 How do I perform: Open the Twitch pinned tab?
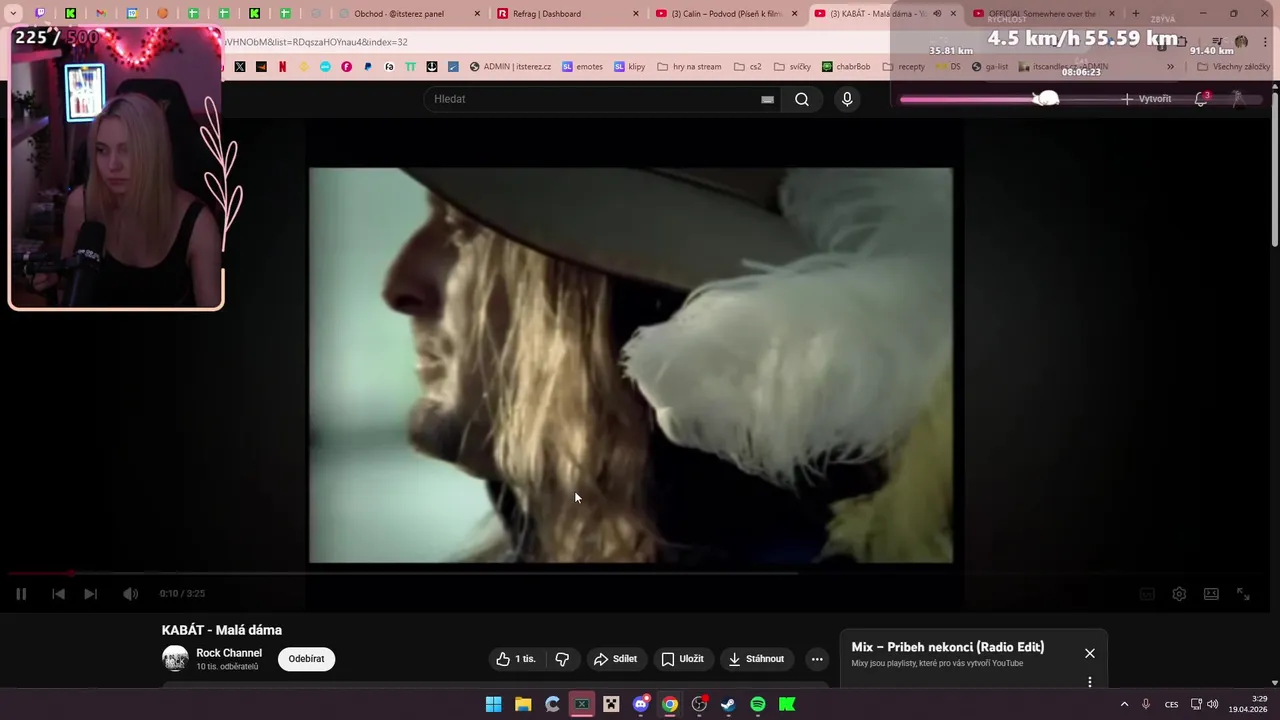(x=40, y=14)
